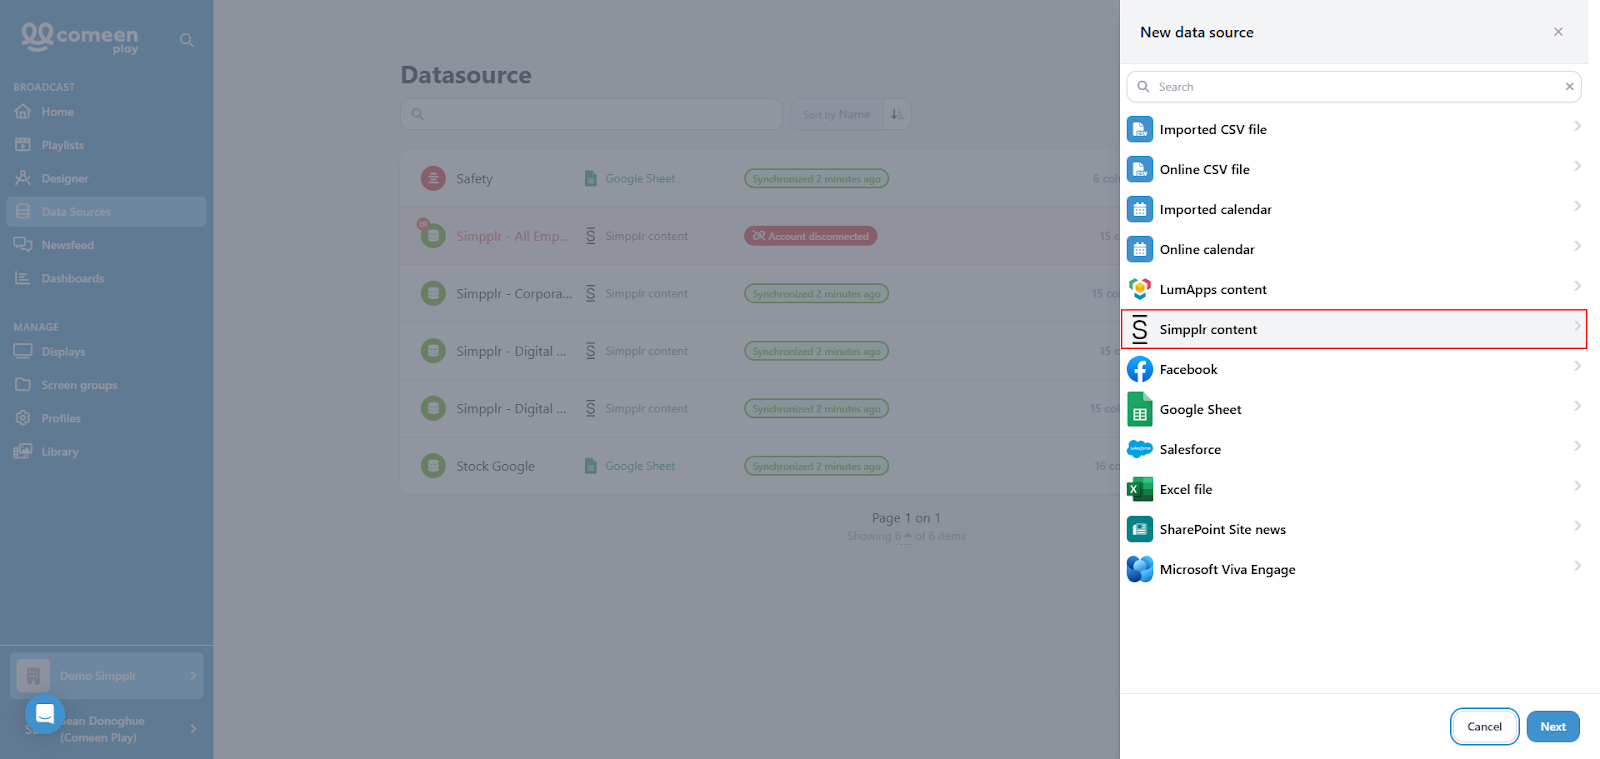This screenshot has width=1600, height=759.
Task: Open the Data Sources menu item
Action: [x=106, y=212]
